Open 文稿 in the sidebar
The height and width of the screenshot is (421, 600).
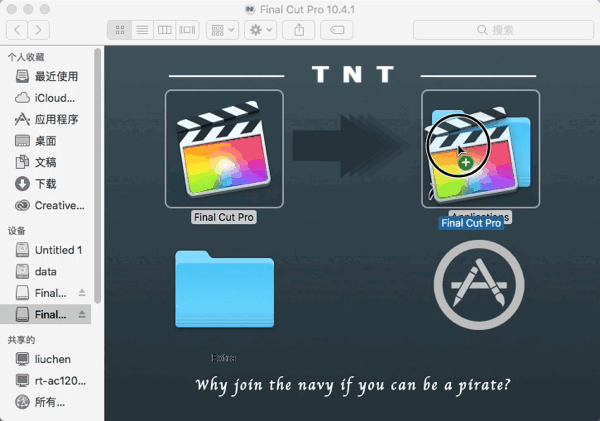click(47, 162)
